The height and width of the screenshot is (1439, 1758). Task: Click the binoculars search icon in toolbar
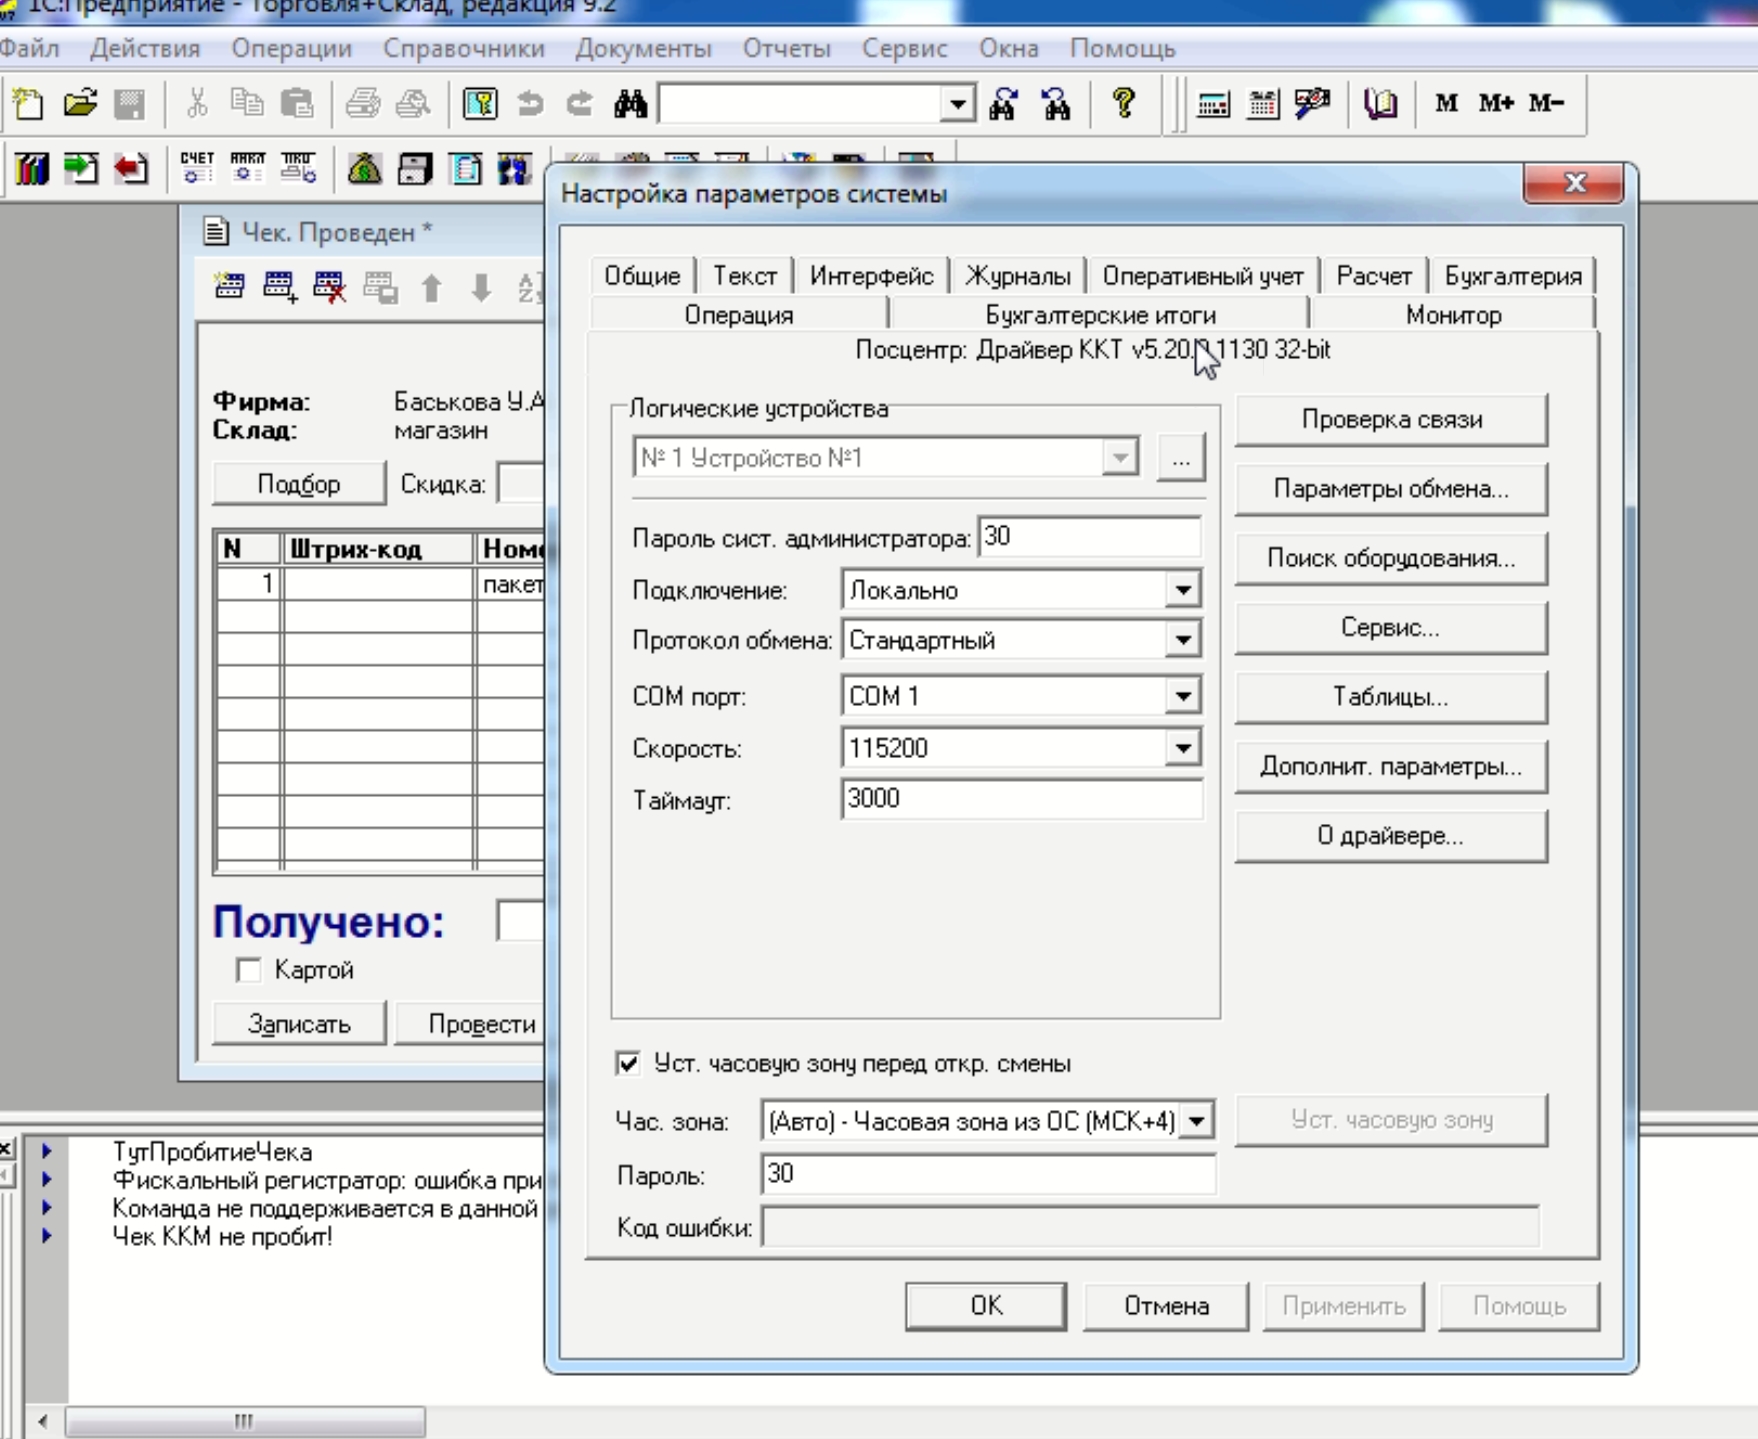[630, 104]
